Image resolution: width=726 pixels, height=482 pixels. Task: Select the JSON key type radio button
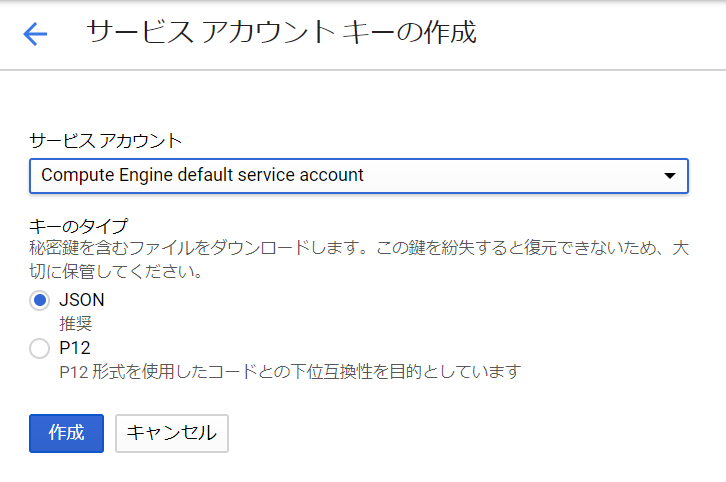click(x=39, y=300)
